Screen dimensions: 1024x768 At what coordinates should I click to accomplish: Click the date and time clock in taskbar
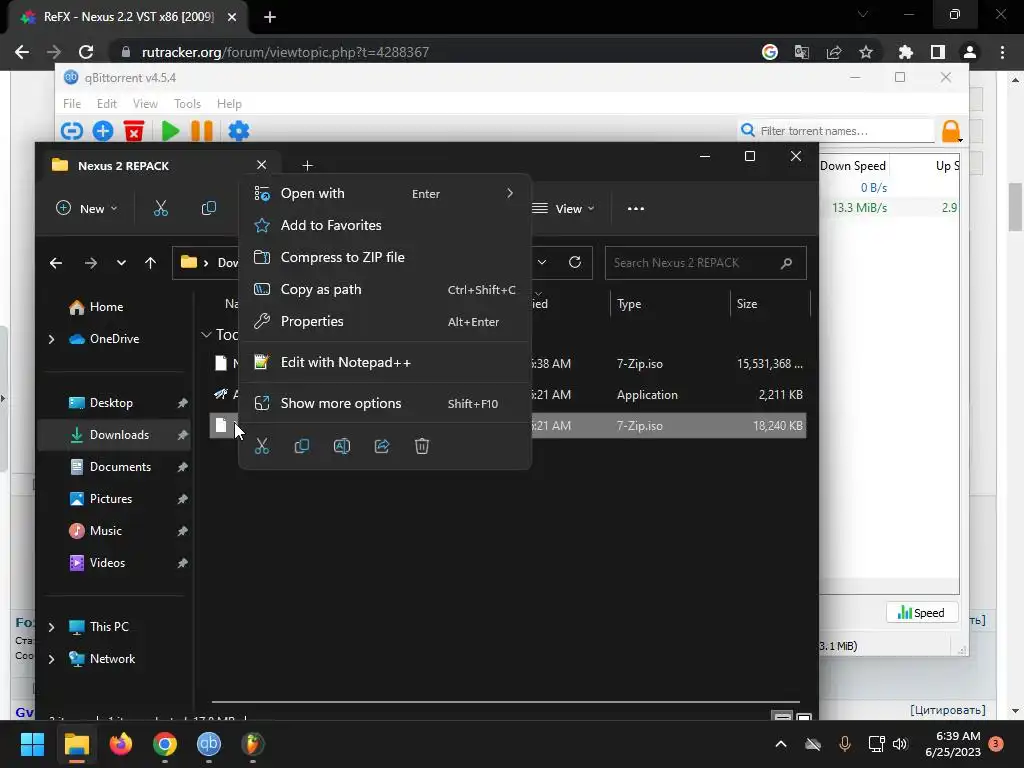pyautogui.click(x=953, y=744)
